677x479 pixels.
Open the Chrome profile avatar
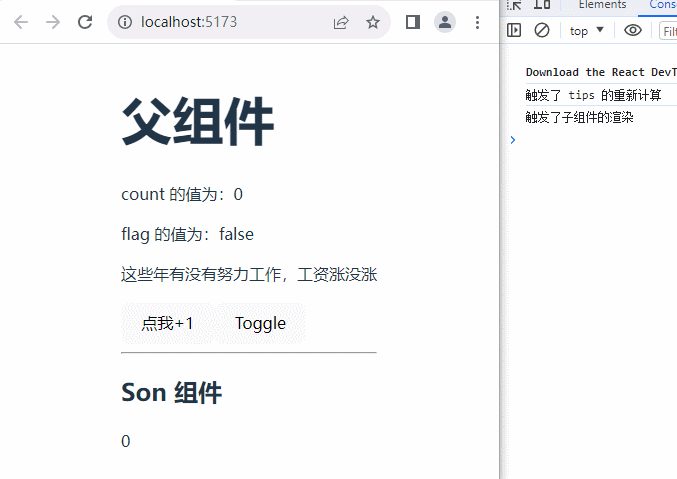pos(445,22)
